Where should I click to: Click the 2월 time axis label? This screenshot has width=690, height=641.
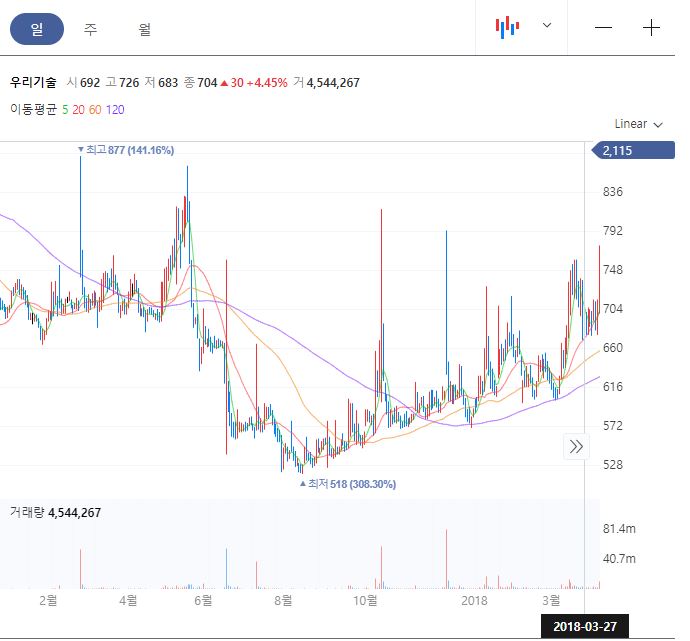point(48,601)
